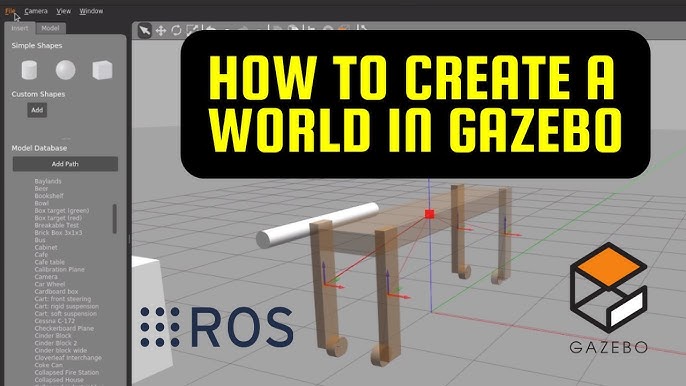Select the translate mode tool
686x386 pixels.
pos(161,31)
